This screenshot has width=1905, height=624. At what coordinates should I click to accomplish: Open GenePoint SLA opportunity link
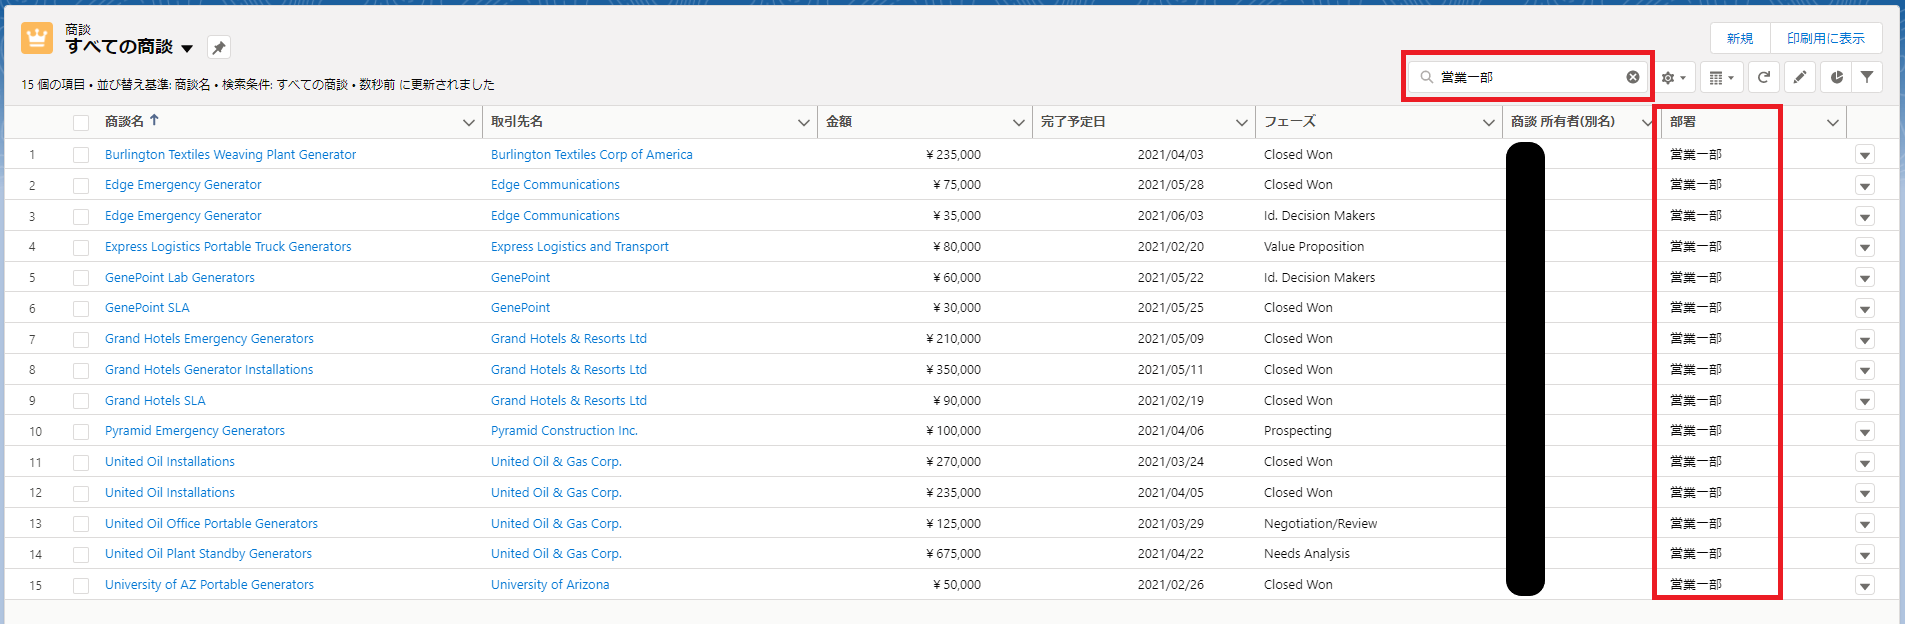tap(147, 307)
